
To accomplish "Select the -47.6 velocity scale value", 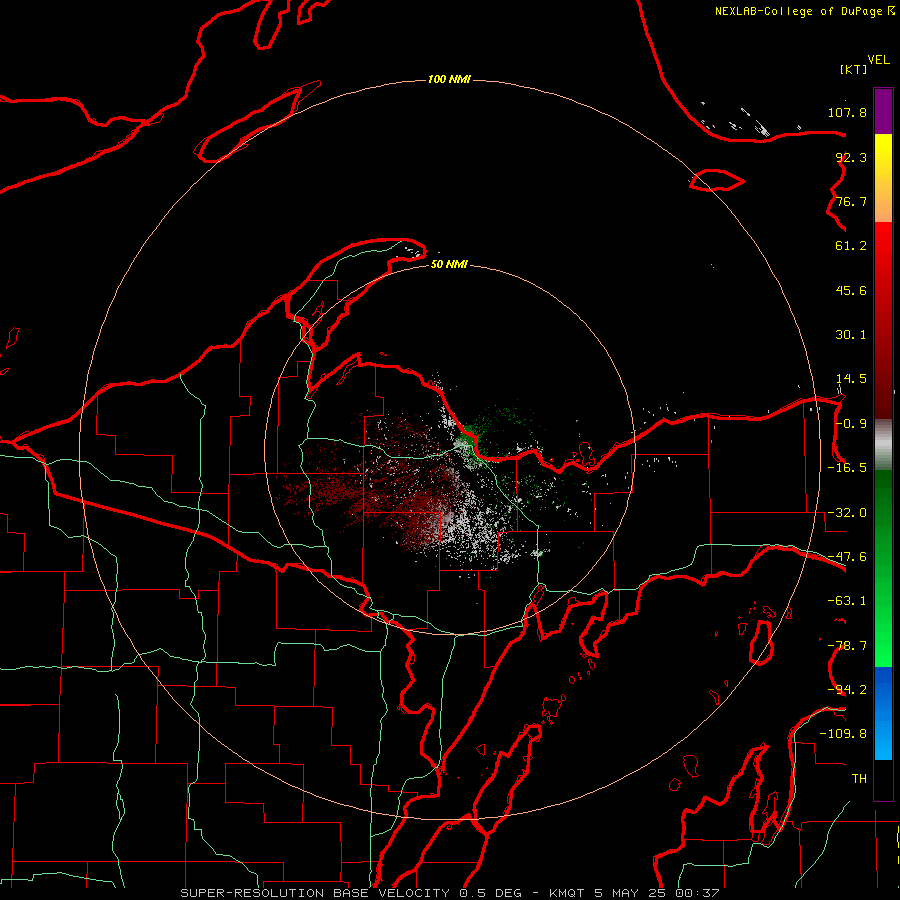I will click(x=847, y=557).
